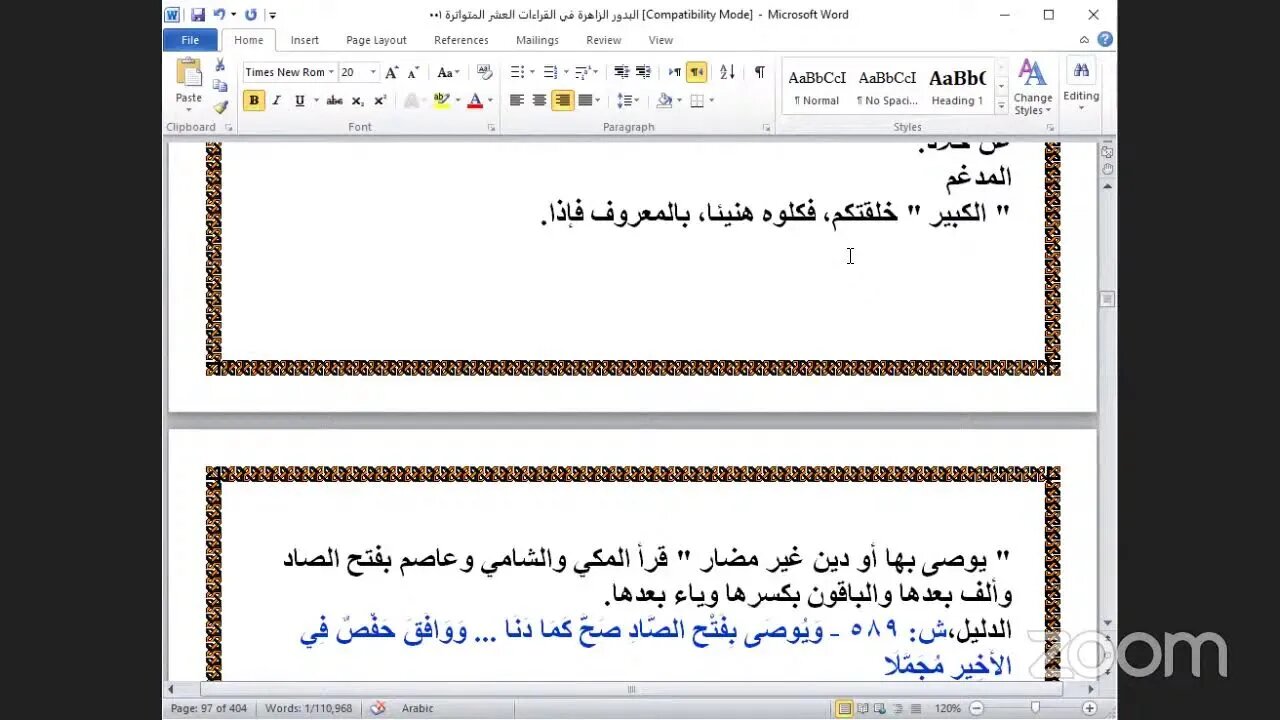Toggle show paragraph marks
Viewport: 1280px width, 720px height.
tap(760, 72)
